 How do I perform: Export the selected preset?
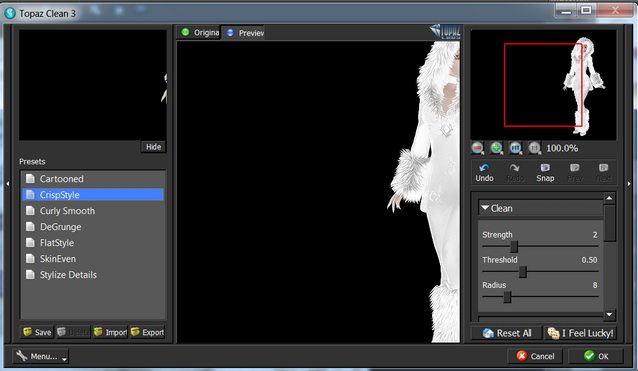click(x=147, y=332)
